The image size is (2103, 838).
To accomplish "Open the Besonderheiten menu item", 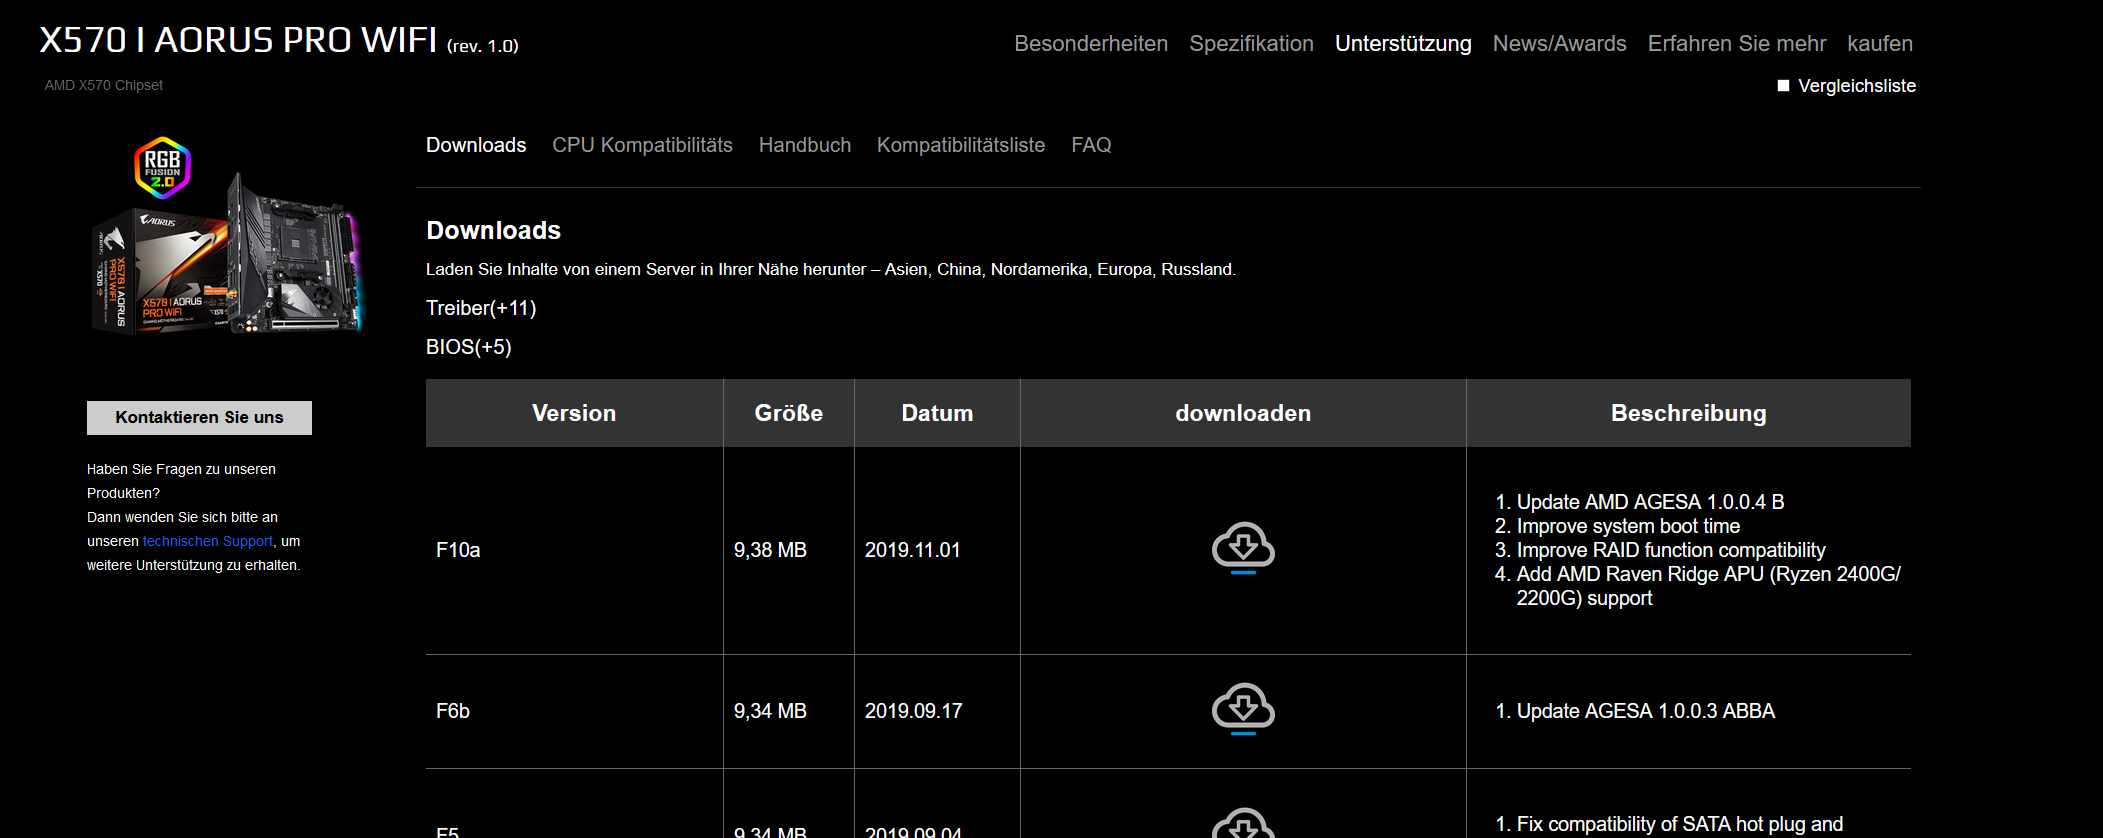I will [x=1091, y=44].
